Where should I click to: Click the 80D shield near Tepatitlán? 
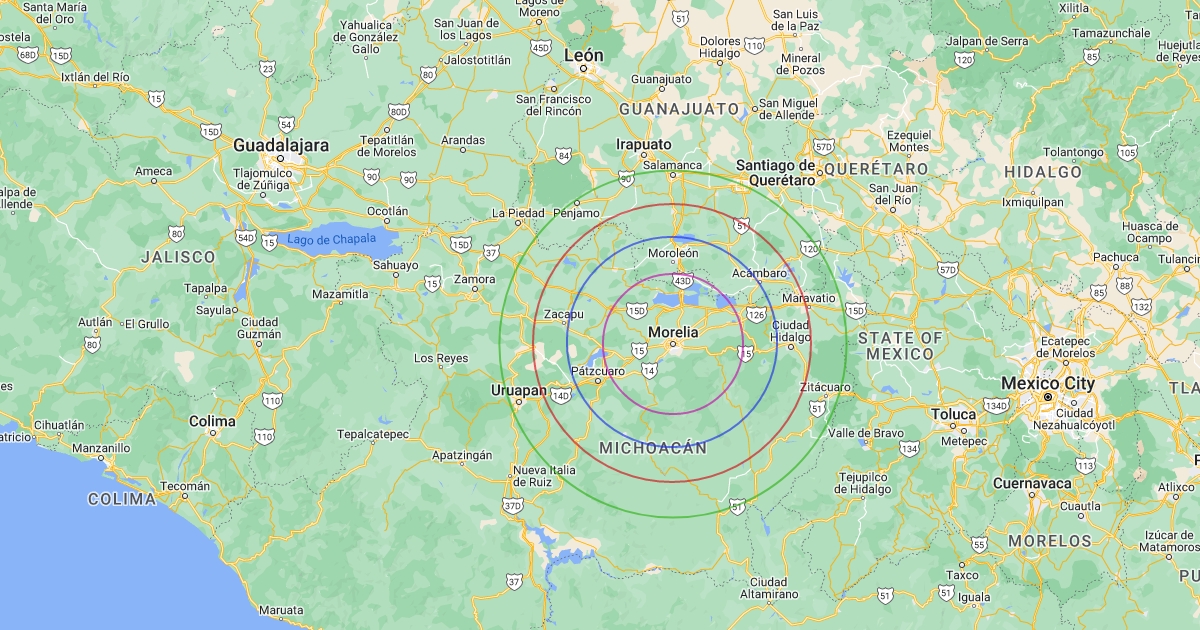click(398, 111)
